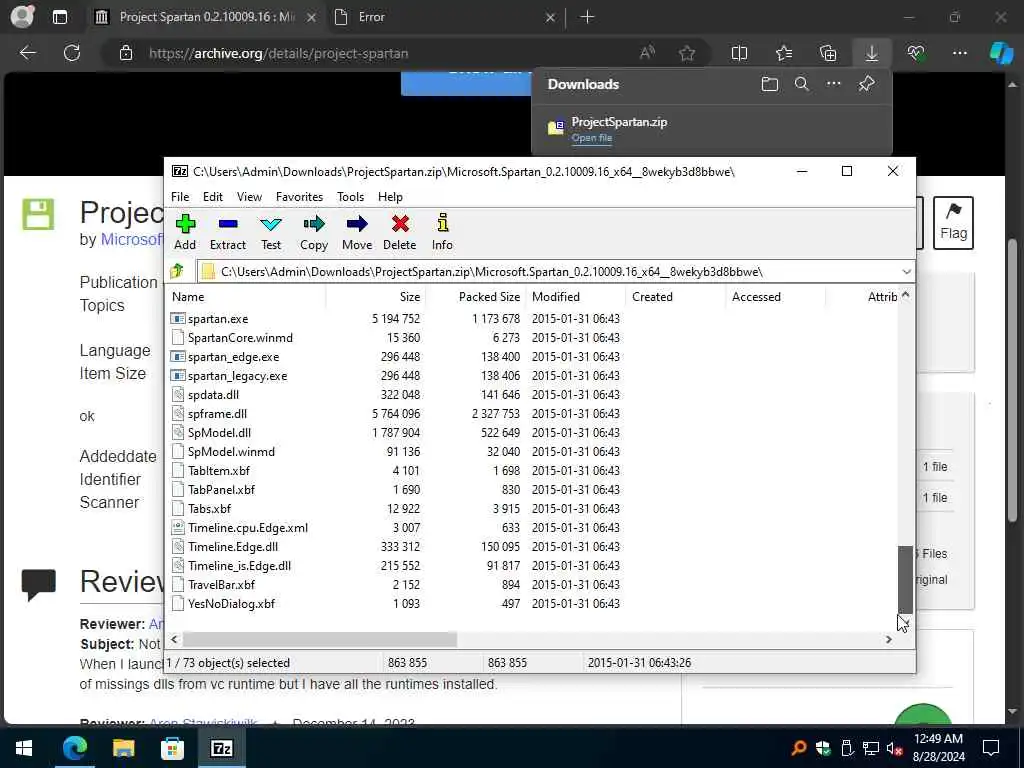Open the Edit menu

pyautogui.click(x=213, y=197)
